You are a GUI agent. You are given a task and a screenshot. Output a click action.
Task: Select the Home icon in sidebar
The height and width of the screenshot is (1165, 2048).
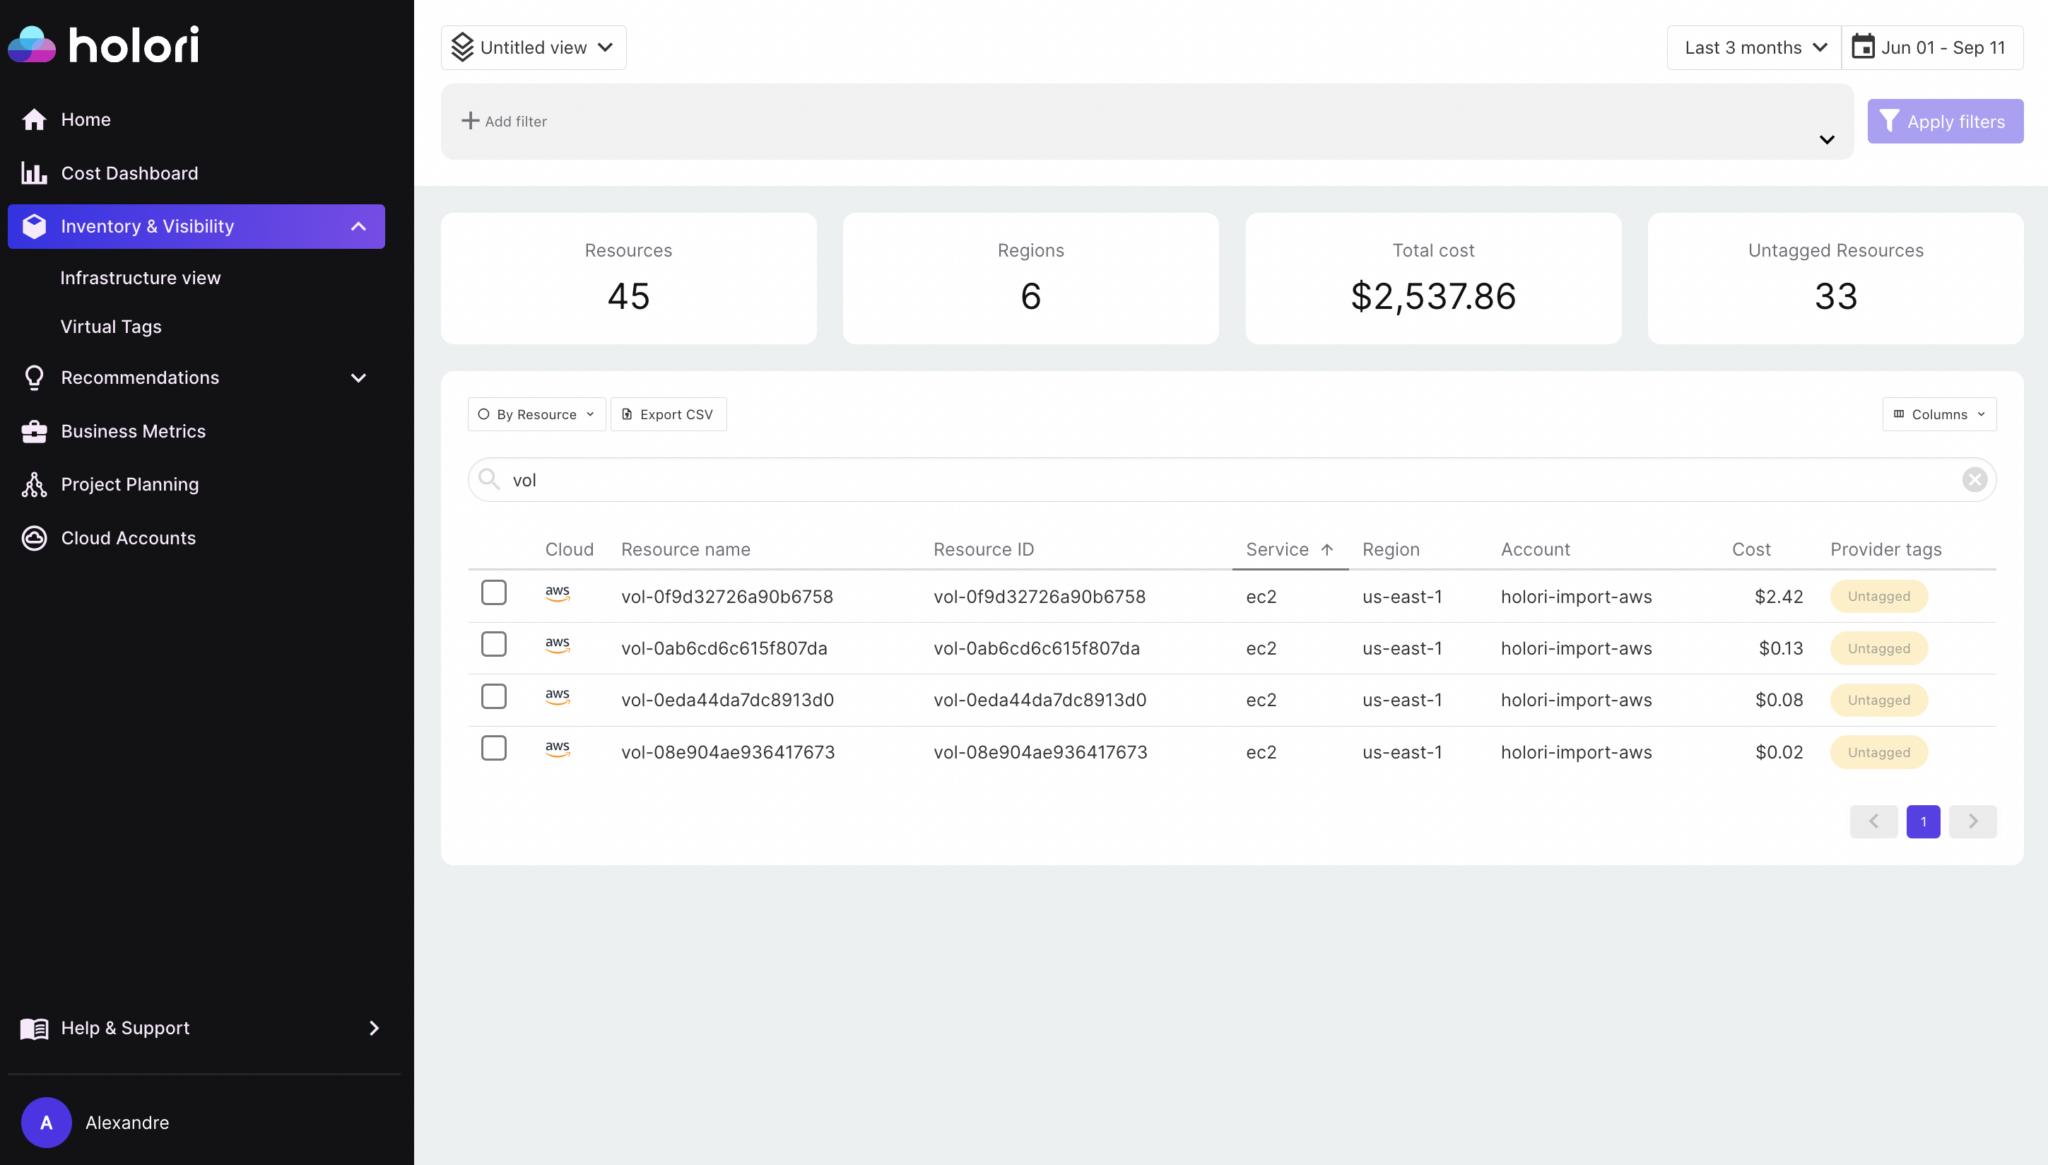35,119
